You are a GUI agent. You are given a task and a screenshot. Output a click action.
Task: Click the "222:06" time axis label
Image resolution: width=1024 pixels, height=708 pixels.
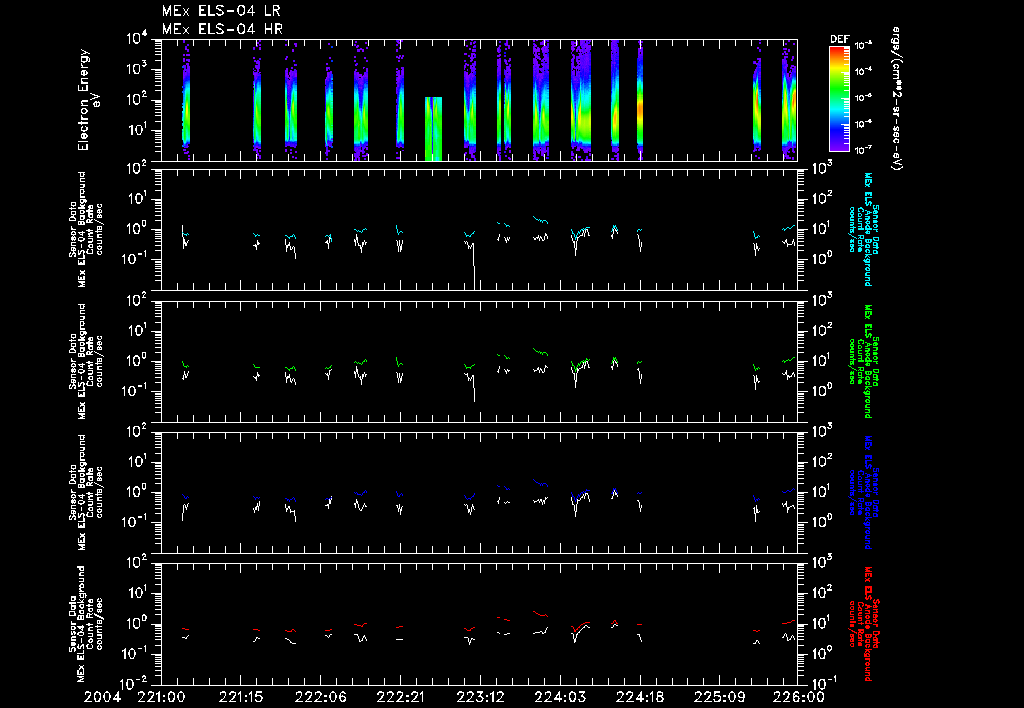(321, 698)
